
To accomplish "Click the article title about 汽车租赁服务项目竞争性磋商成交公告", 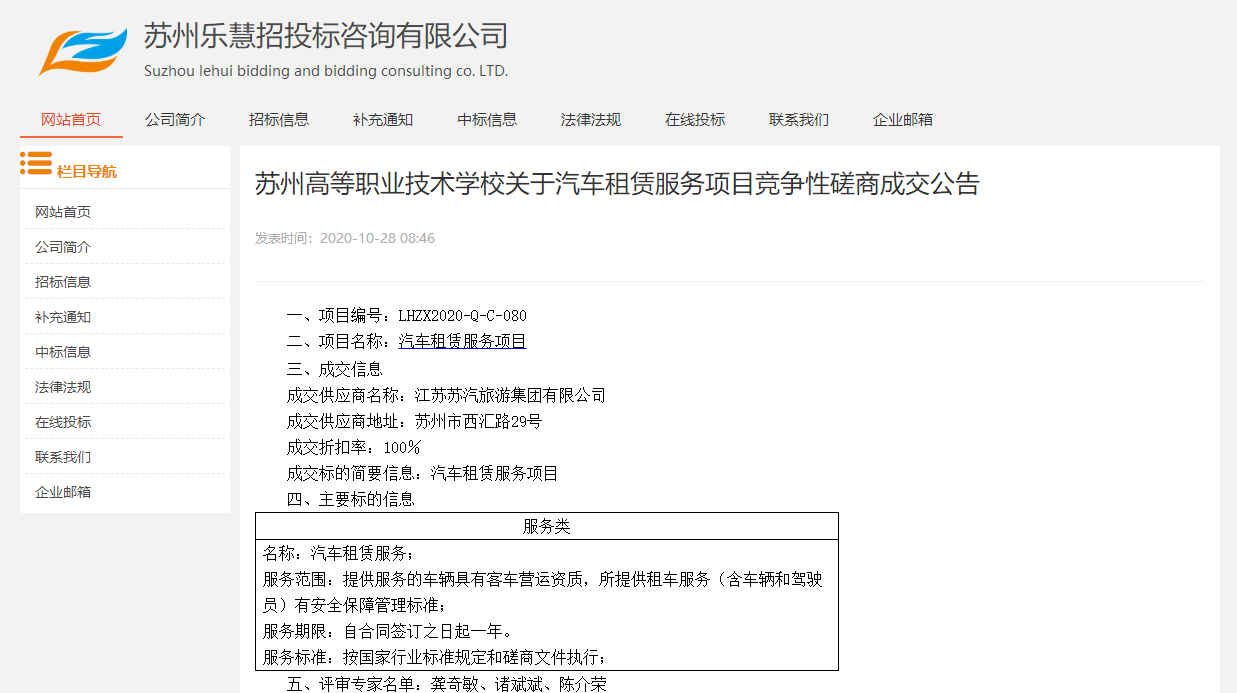I will tap(617, 184).
